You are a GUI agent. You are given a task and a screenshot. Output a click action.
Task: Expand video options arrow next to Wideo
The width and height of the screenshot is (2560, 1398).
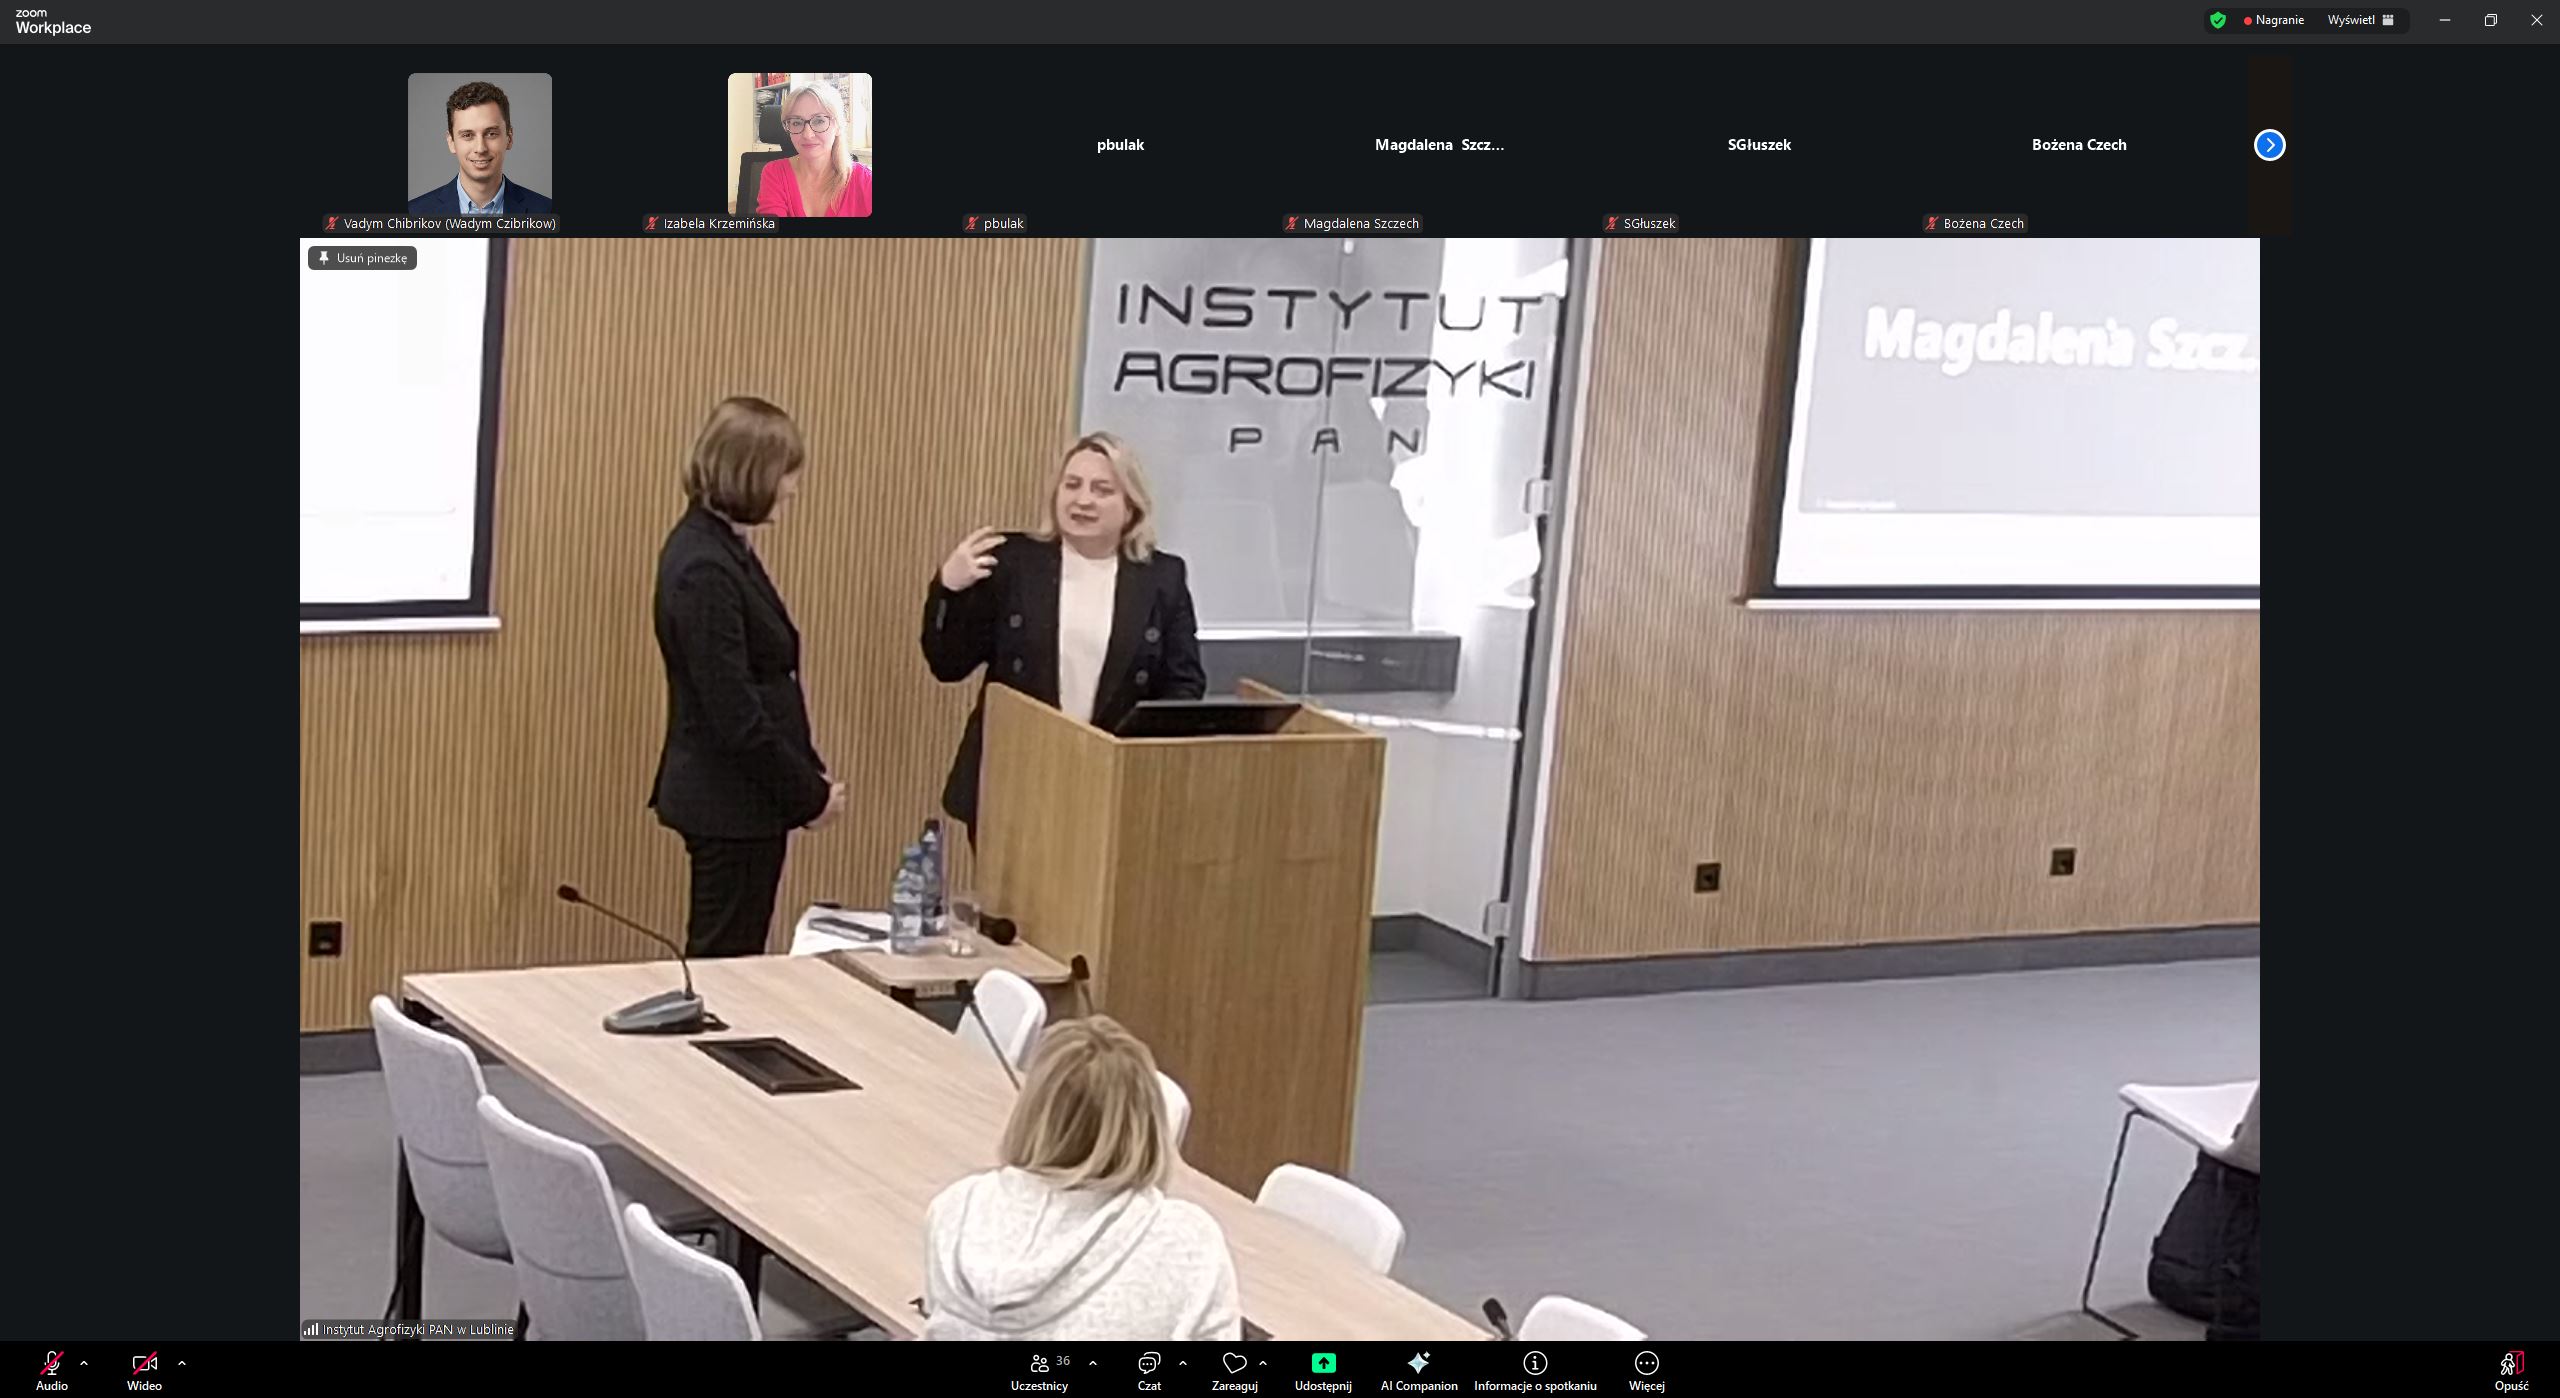coord(182,1363)
